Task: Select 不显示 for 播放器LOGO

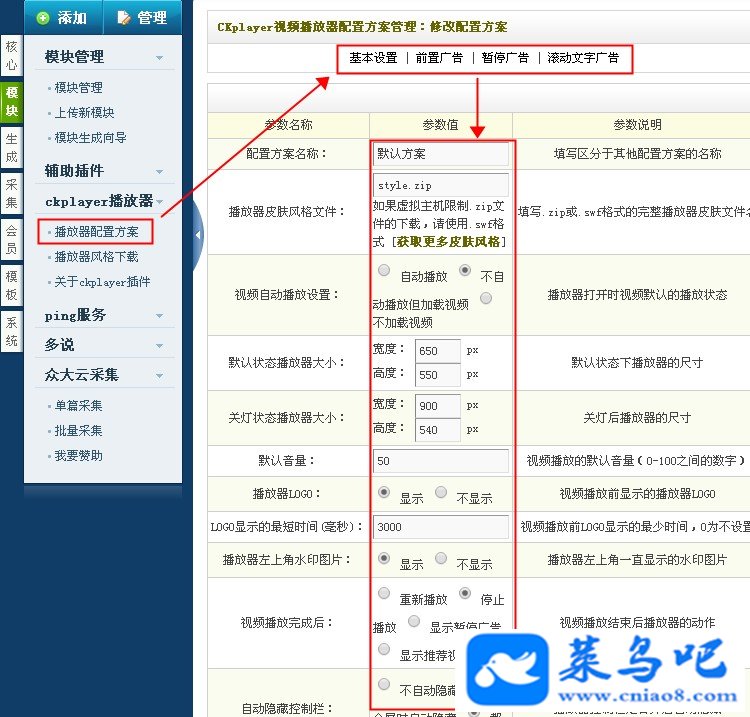Action: pyautogui.click(x=441, y=492)
